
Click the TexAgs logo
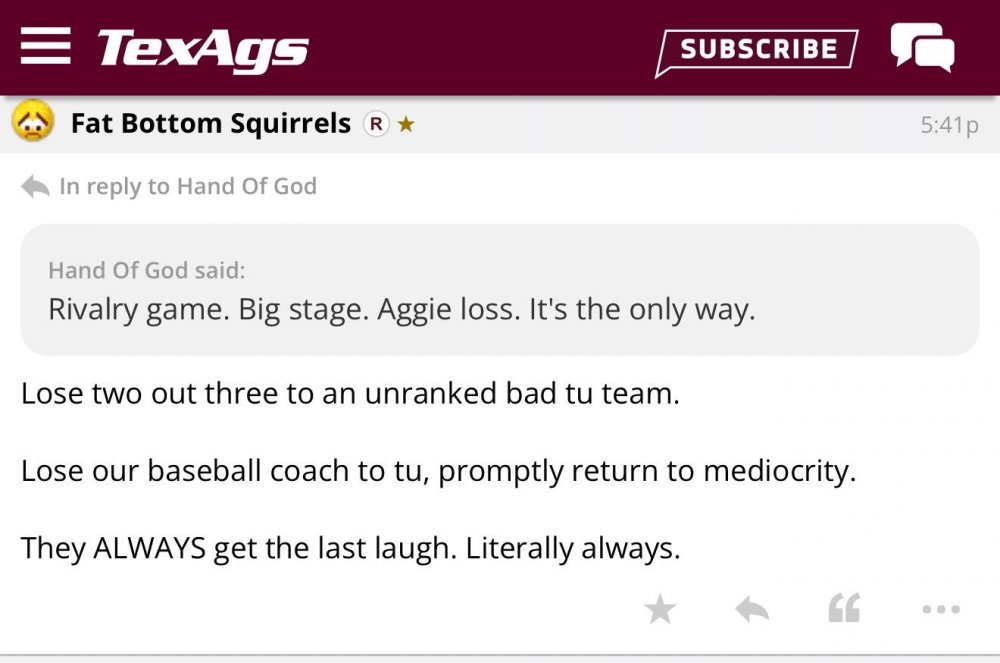[x=203, y=48]
